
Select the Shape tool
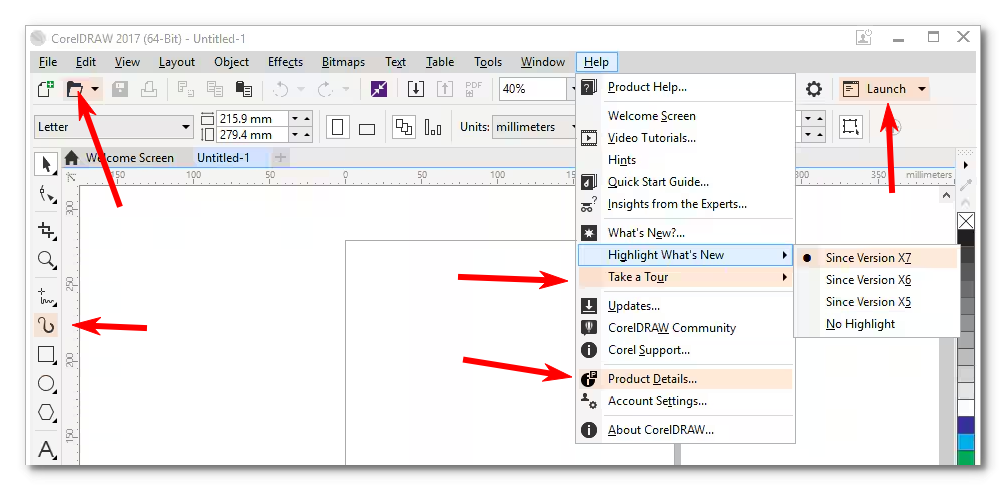(x=46, y=194)
